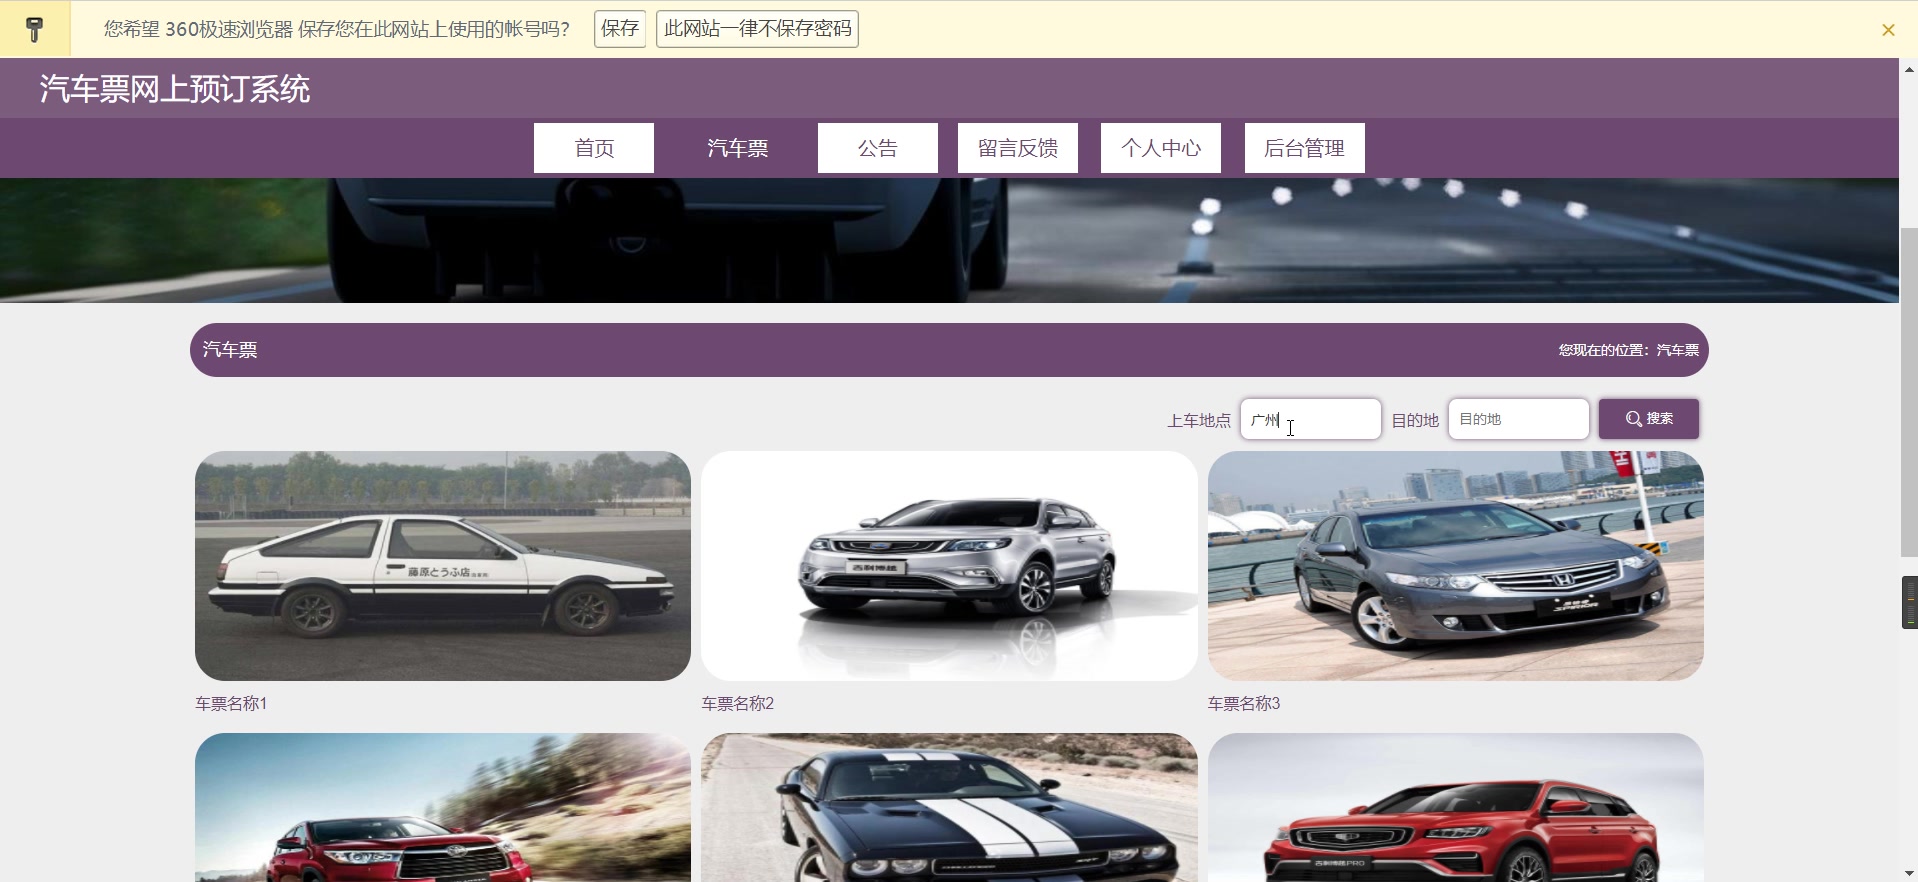Open 个人中心 from the navigation
1918x882 pixels.
click(1161, 148)
